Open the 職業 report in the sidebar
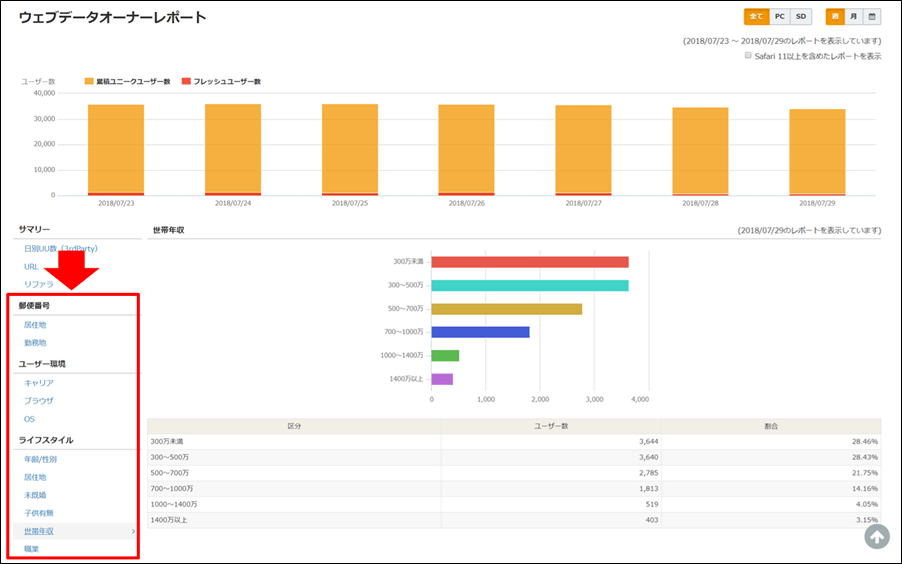Viewport: 902px width, 564px height. click(32, 549)
